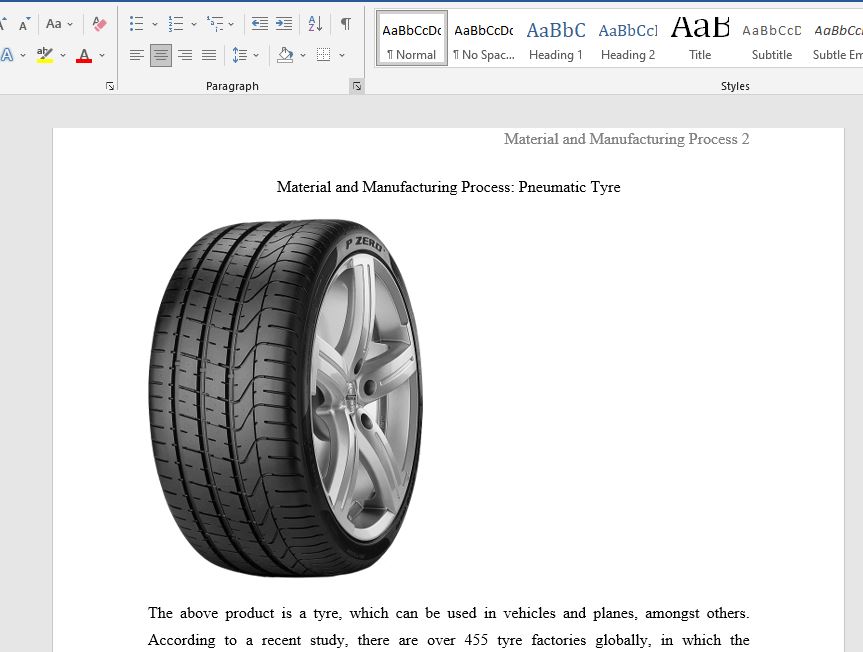
Task: Apply paragraph shading with the paint bucket
Action: pyautogui.click(x=285, y=55)
